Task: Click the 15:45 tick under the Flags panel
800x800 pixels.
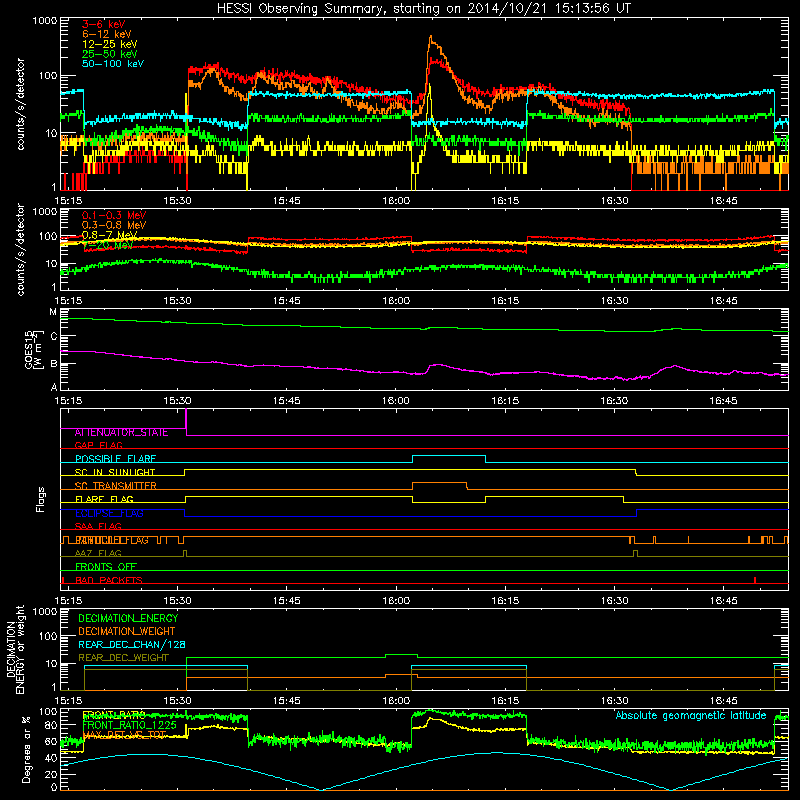Action: [x=287, y=601]
